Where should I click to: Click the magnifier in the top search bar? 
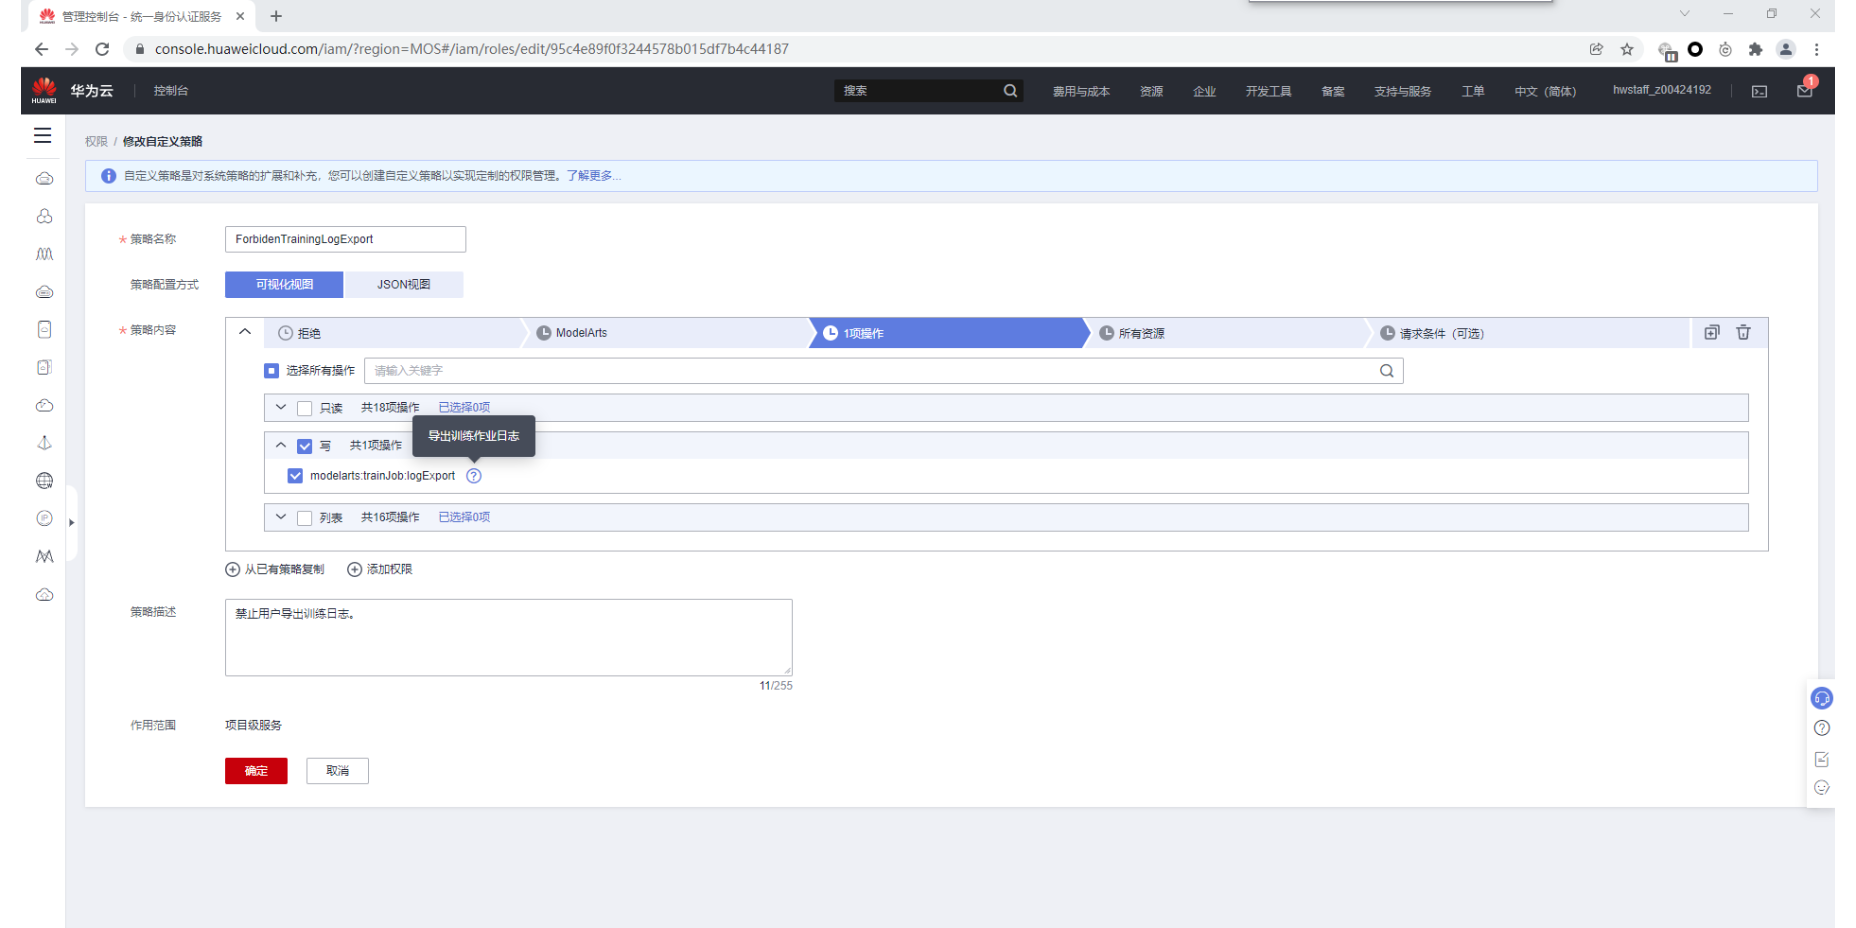1010,91
